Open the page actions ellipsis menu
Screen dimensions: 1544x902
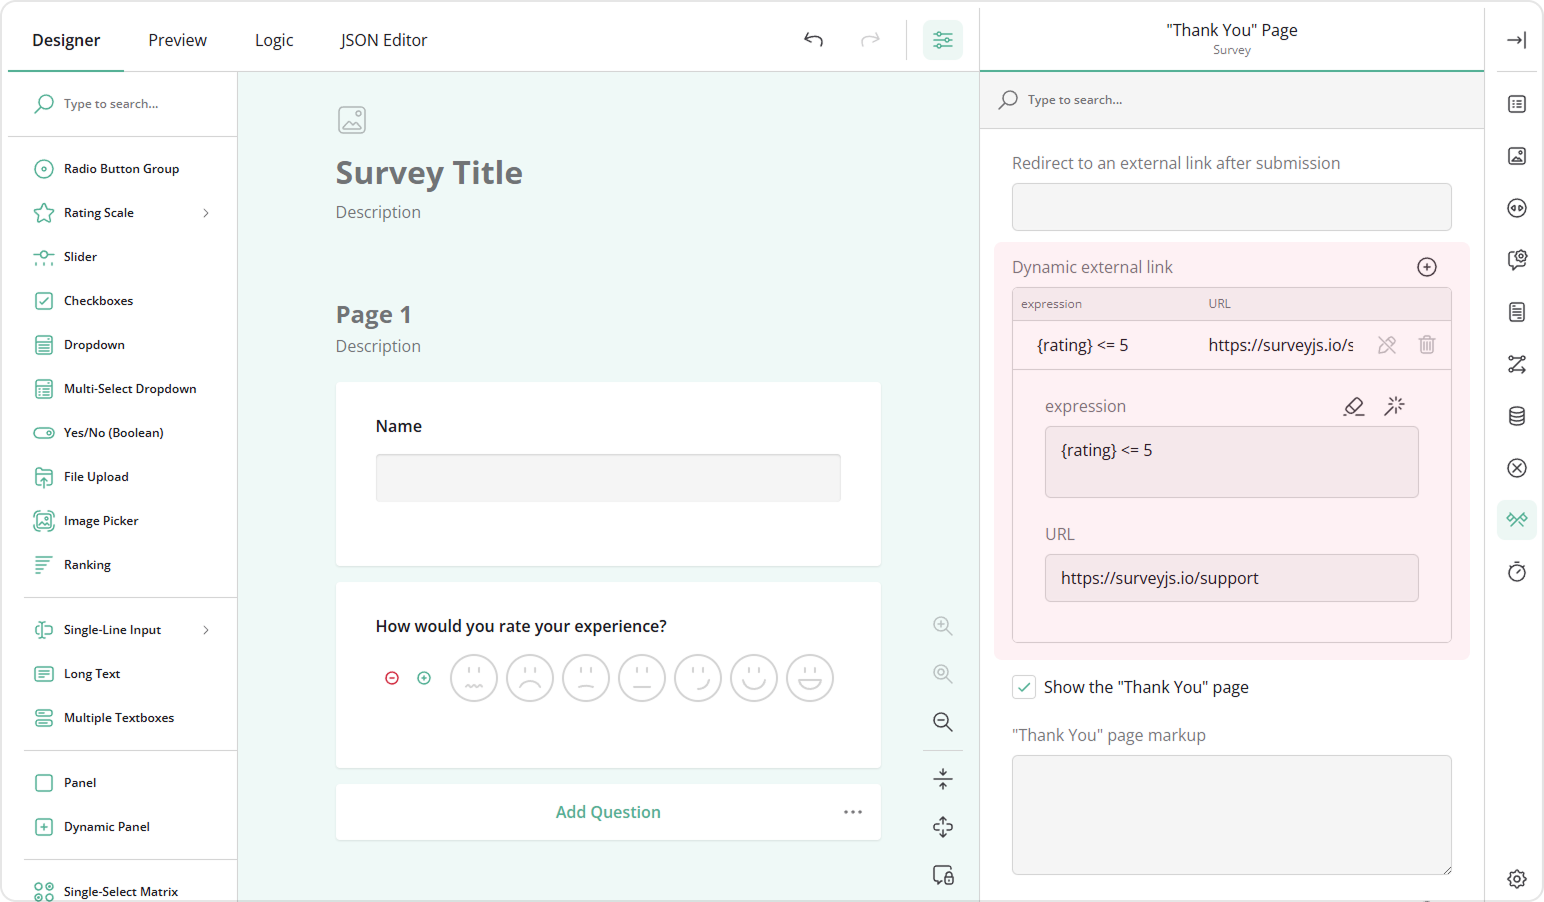click(x=853, y=812)
